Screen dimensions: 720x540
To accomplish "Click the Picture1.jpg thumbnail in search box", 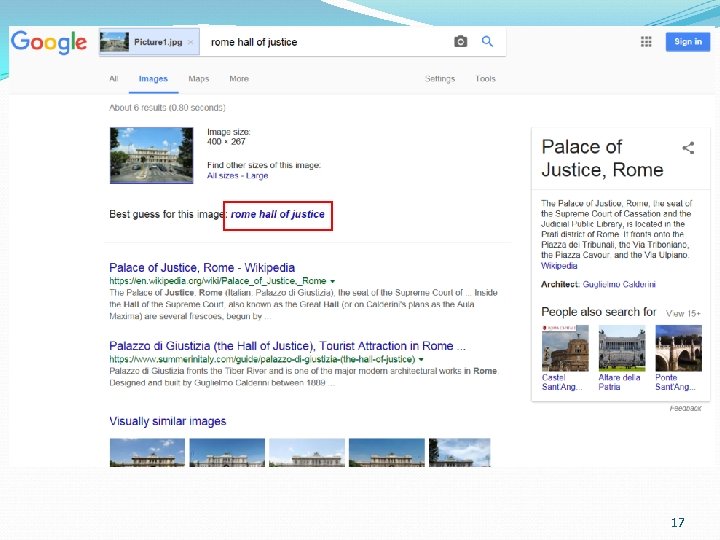I will 114,42.
